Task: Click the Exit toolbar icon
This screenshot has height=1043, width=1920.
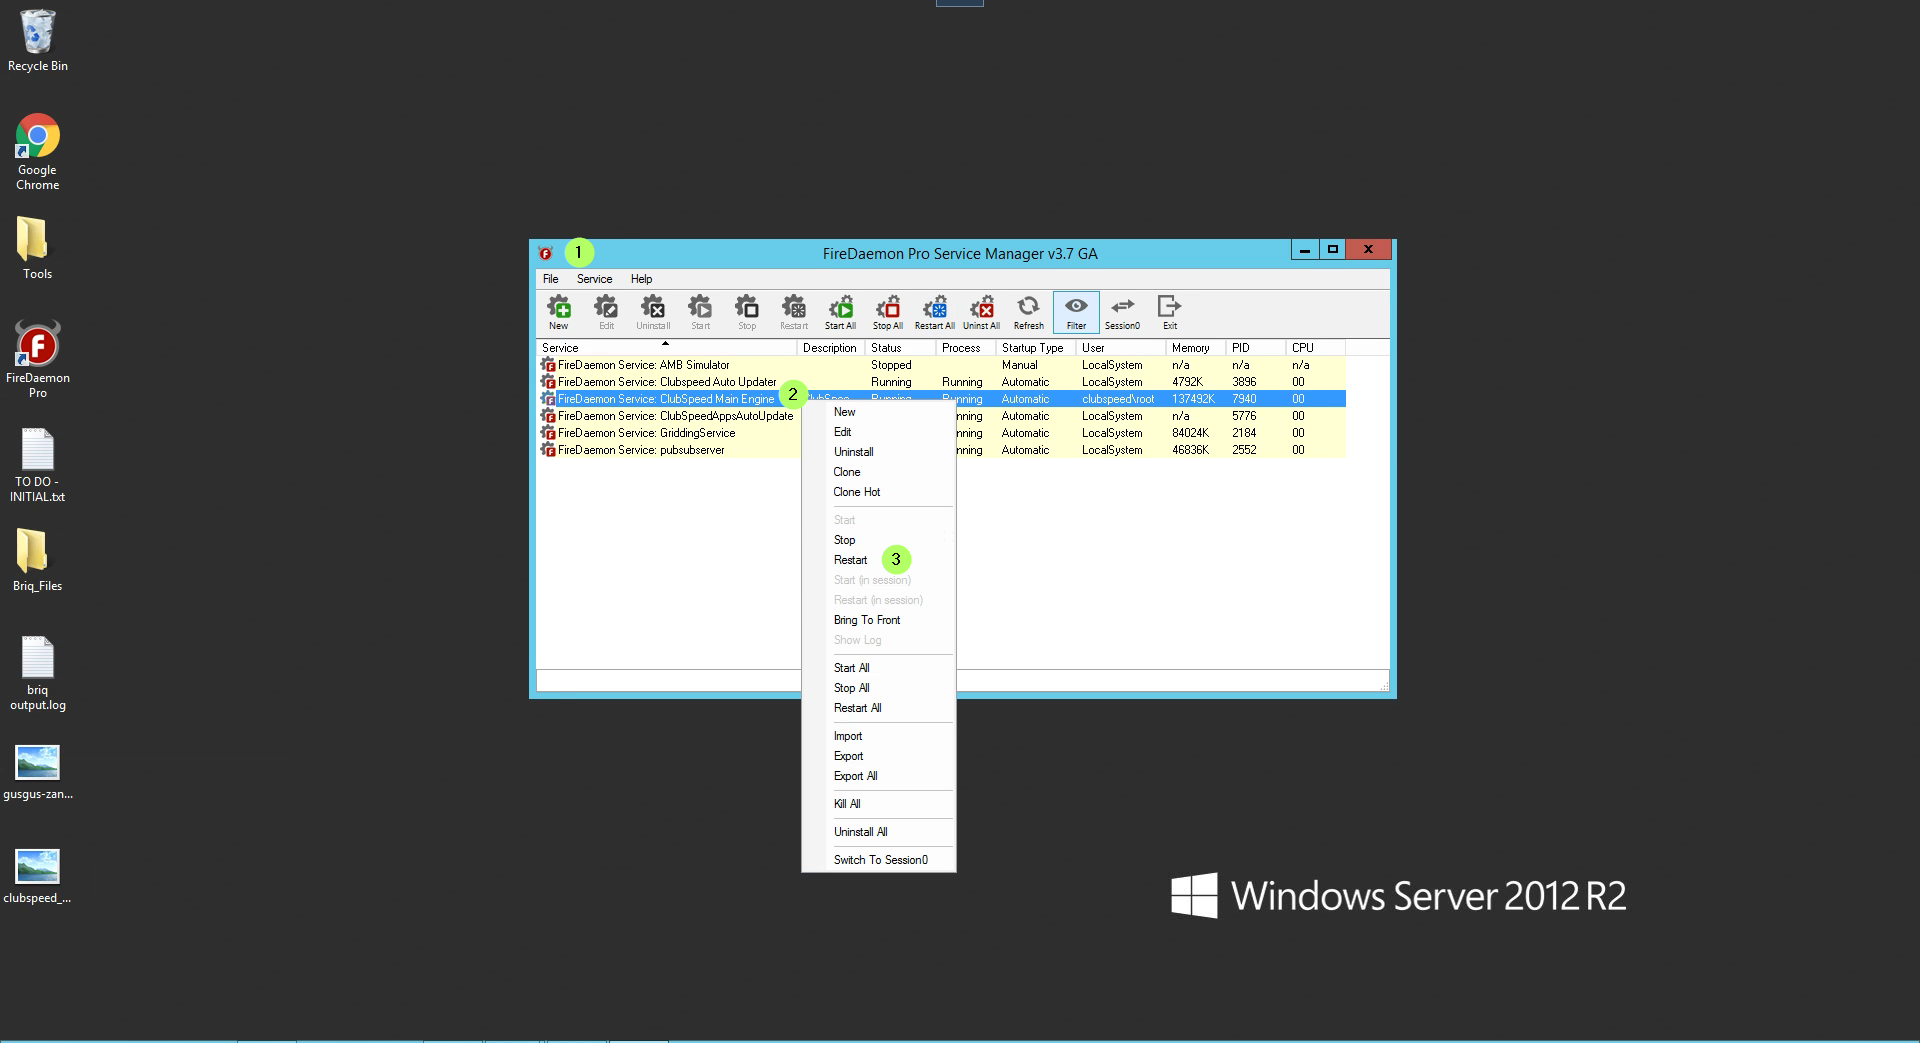Action: (x=1169, y=312)
